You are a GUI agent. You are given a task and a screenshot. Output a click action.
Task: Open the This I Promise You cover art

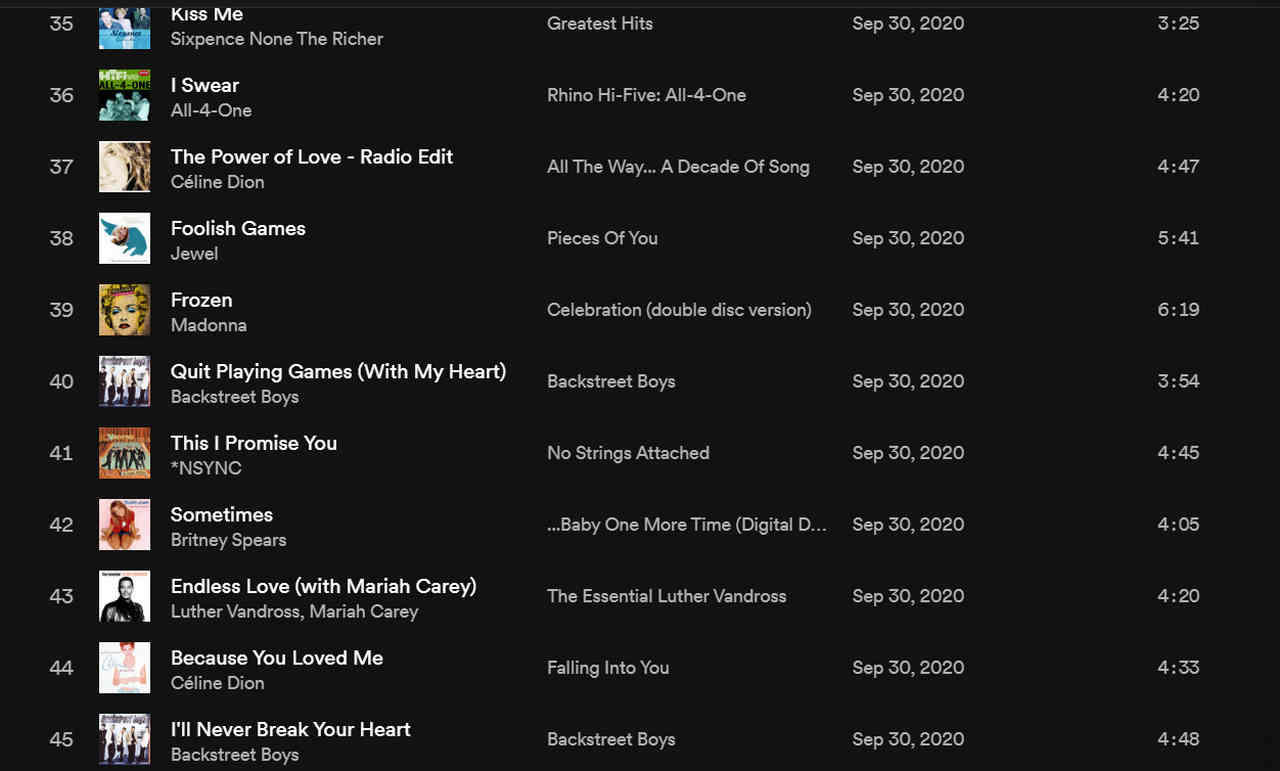124,453
